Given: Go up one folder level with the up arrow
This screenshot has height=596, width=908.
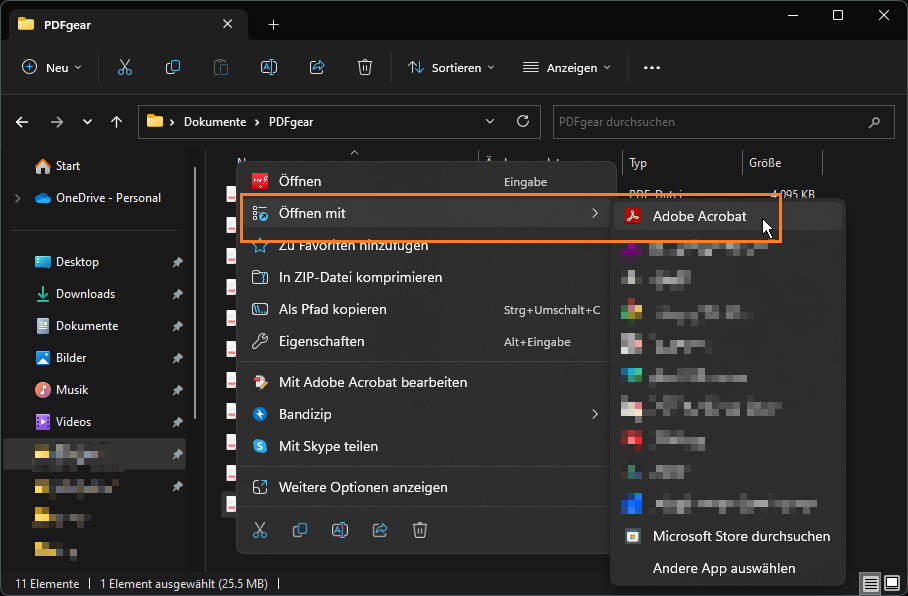Looking at the screenshot, I should click(x=116, y=121).
